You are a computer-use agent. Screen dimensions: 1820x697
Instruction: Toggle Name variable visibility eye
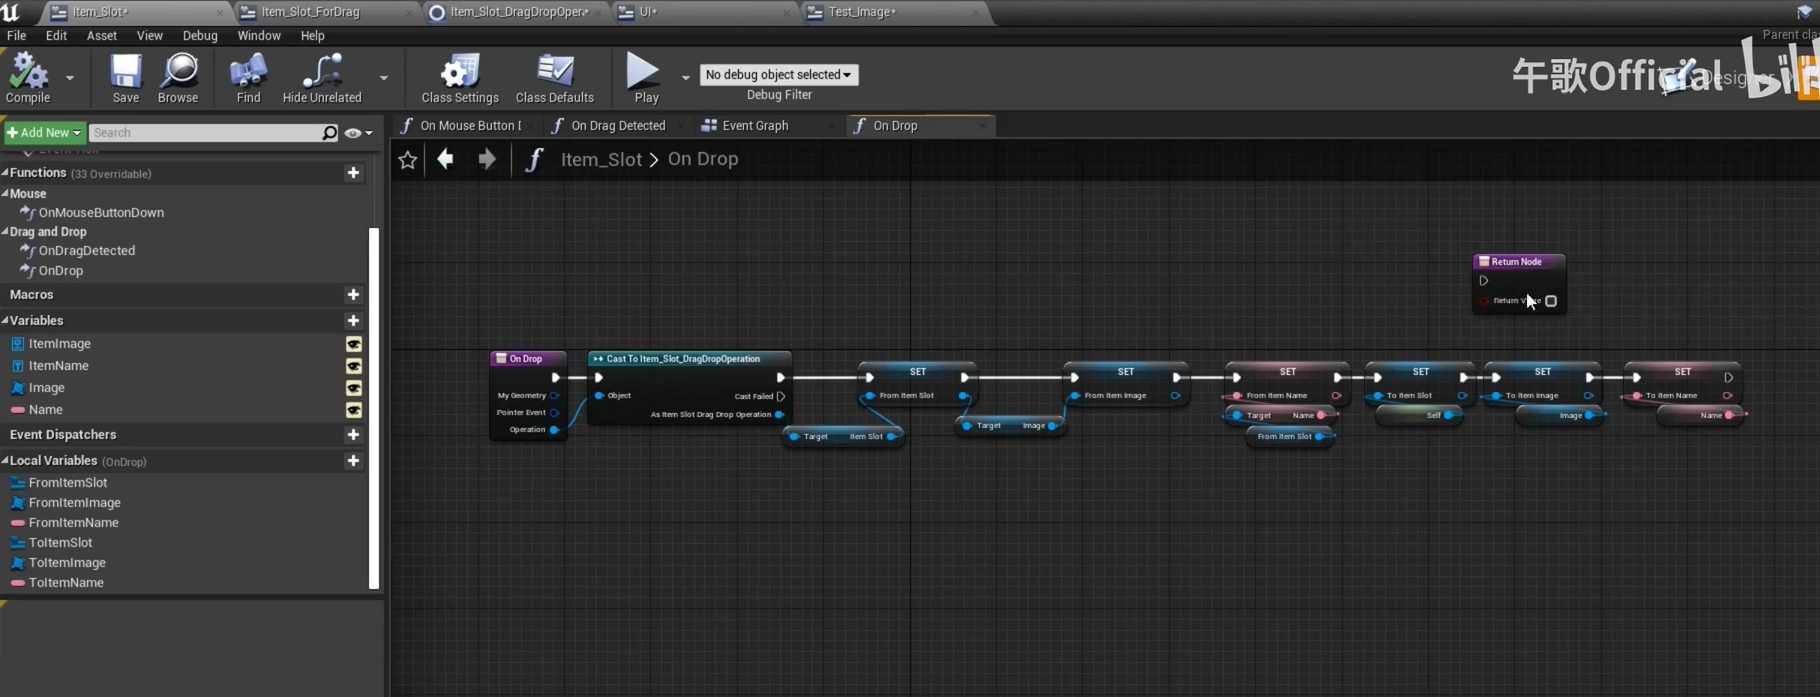coord(353,410)
